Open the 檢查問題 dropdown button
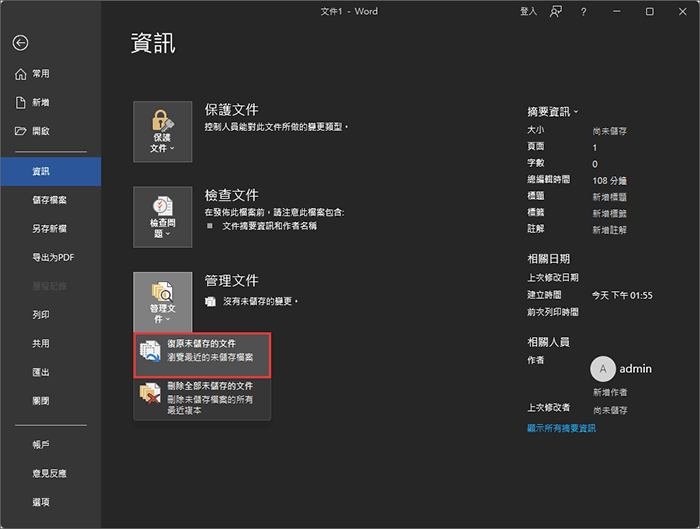700x529 pixels. pos(162,217)
